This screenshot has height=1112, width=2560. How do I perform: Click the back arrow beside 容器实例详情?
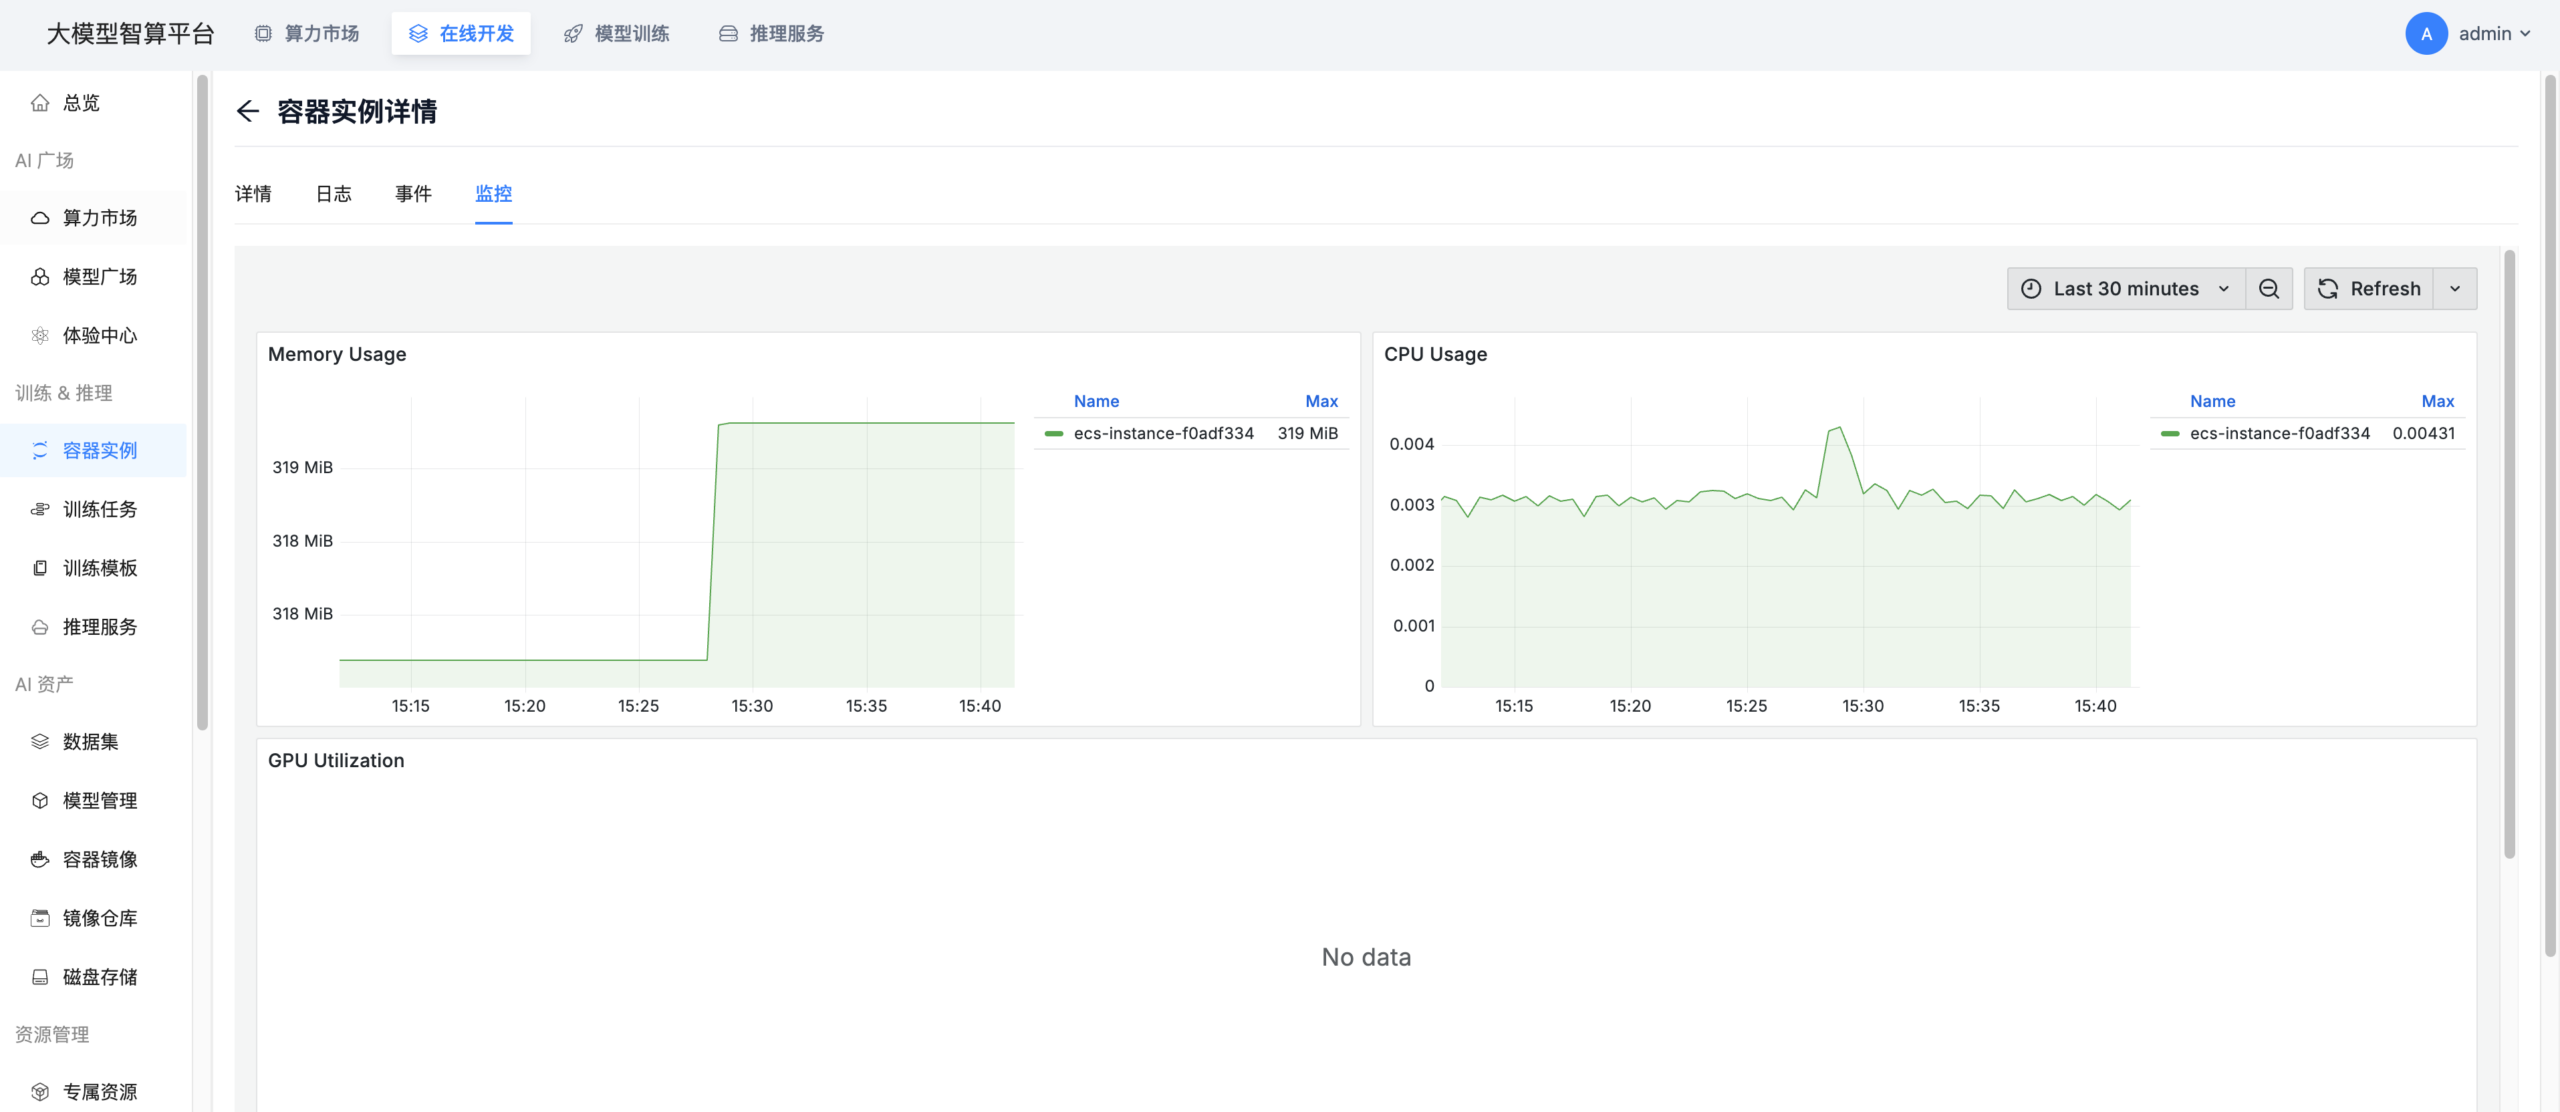247,111
